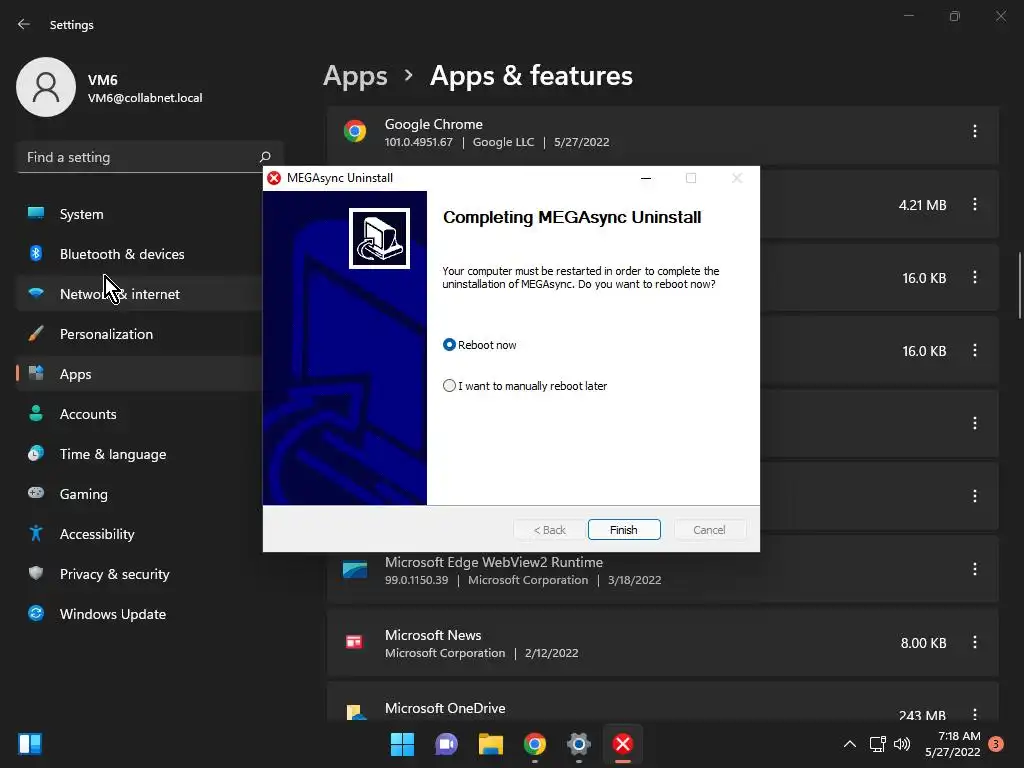Viewport: 1024px width, 768px height.
Task: Open more options for Microsoft Edge WebView2 Runtime
Action: click(x=975, y=569)
